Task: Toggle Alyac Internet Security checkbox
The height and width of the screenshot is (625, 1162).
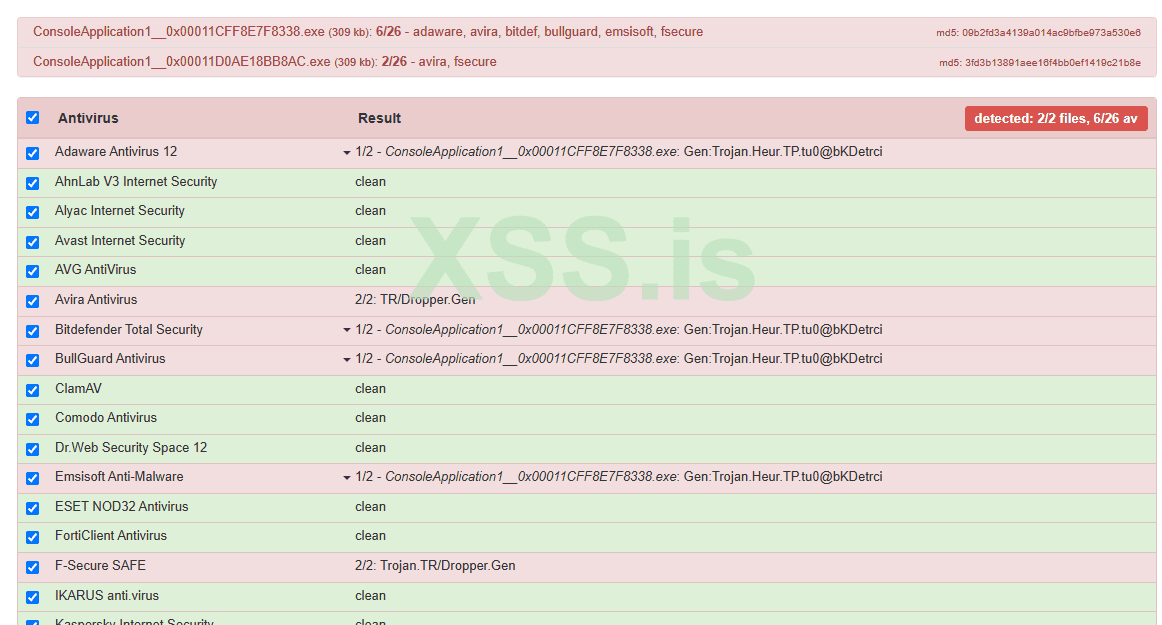Action: click(33, 212)
